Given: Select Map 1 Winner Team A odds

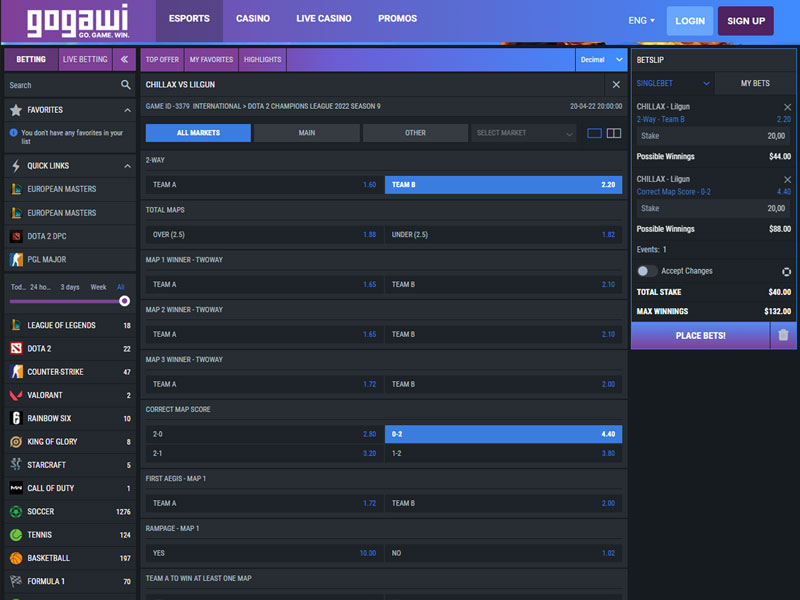Looking at the screenshot, I should tap(265, 284).
